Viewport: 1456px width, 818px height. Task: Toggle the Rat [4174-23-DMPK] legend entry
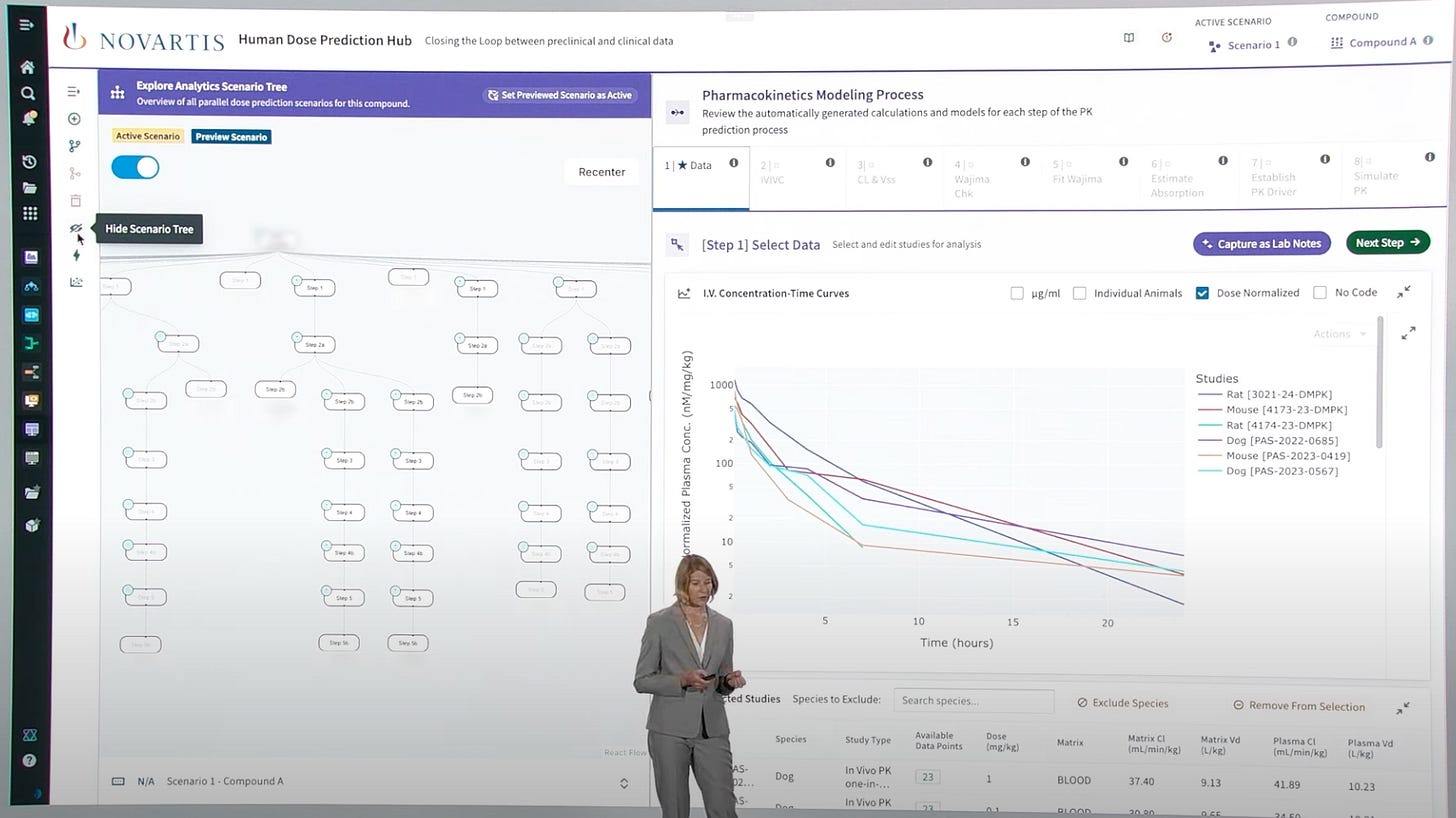pyautogui.click(x=1265, y=425)
